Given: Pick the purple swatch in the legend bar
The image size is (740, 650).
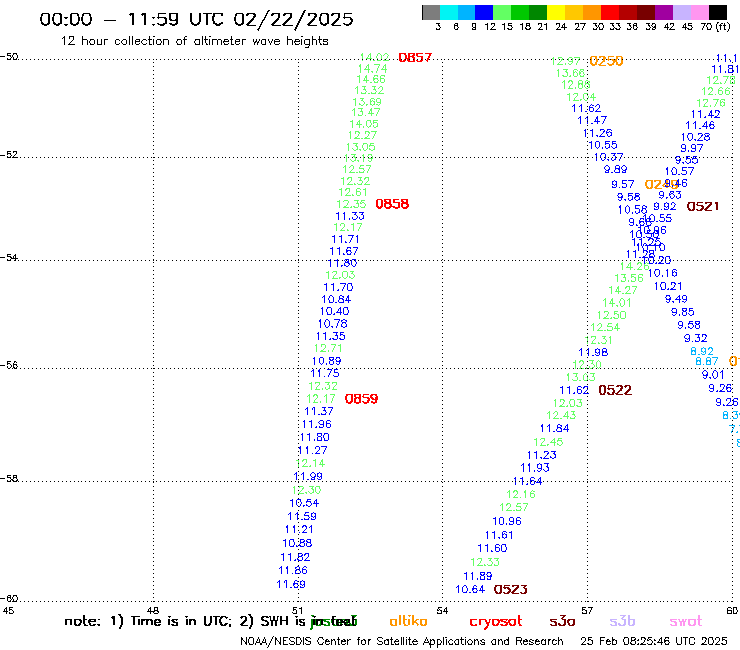Looking at the screenshot, I should pyautogui.click(x=664, y=12).
